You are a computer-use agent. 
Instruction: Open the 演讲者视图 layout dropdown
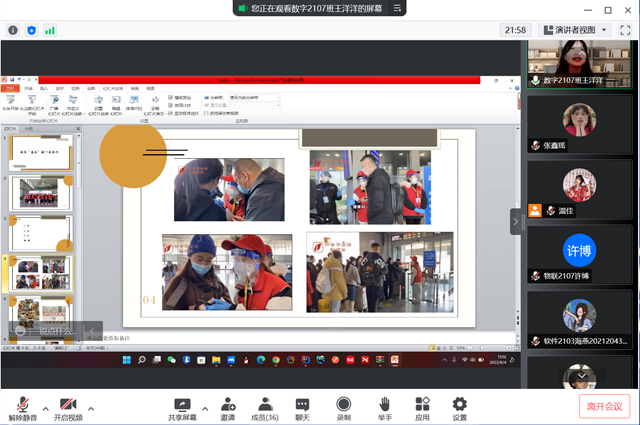(576, 30)
